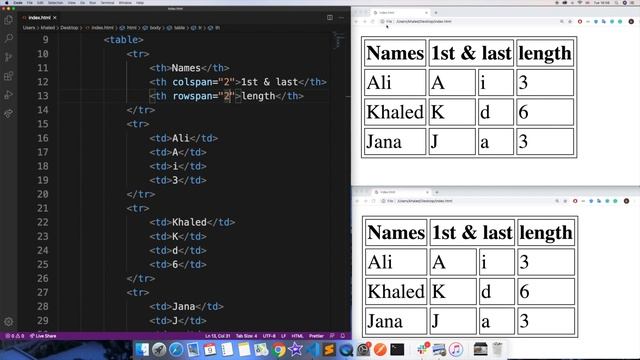Open the Help menu in menu bar
This screenshot has width=640, height=360.
(x=140, y=2)
